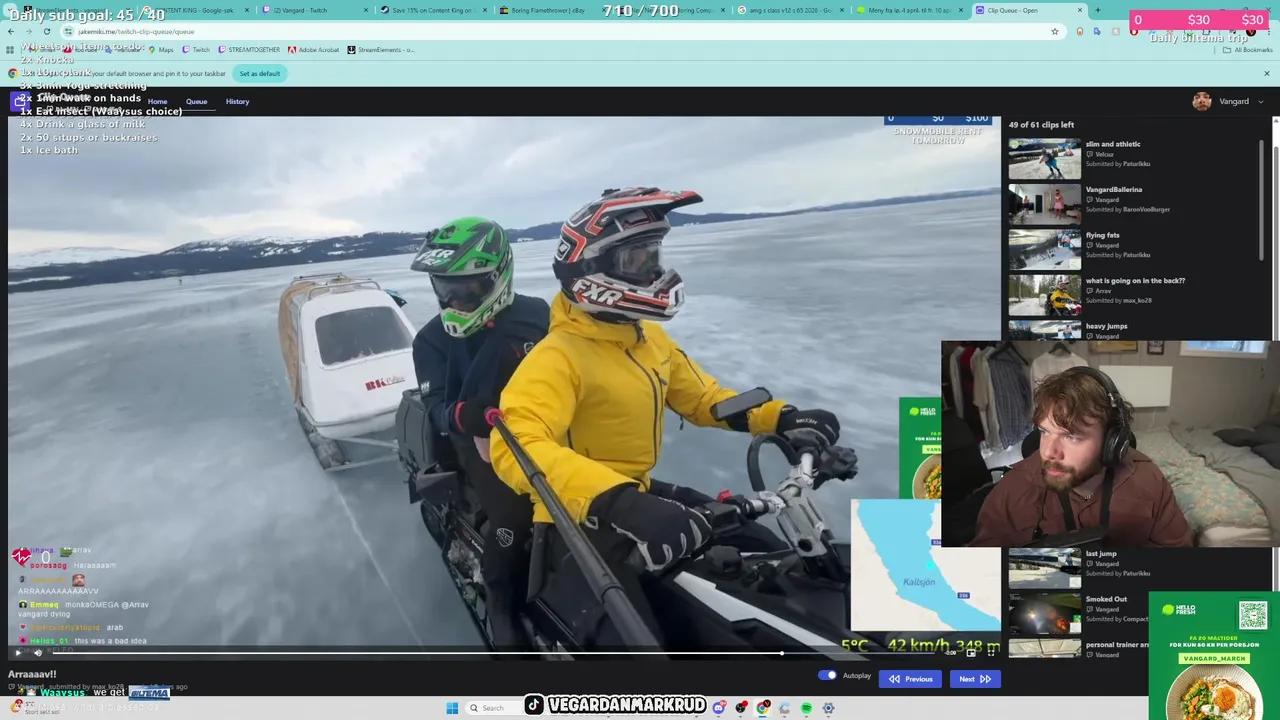Switch to the Queue tab
The height and width of the screenshot is (720, 1280).
click(196, 101)
